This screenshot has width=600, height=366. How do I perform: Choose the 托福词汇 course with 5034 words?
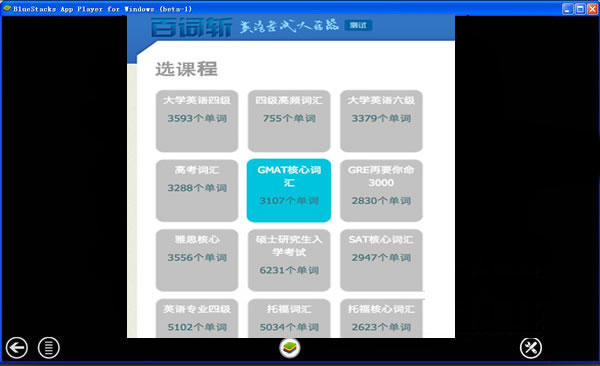pyautogui.click(x=289, y=319)
